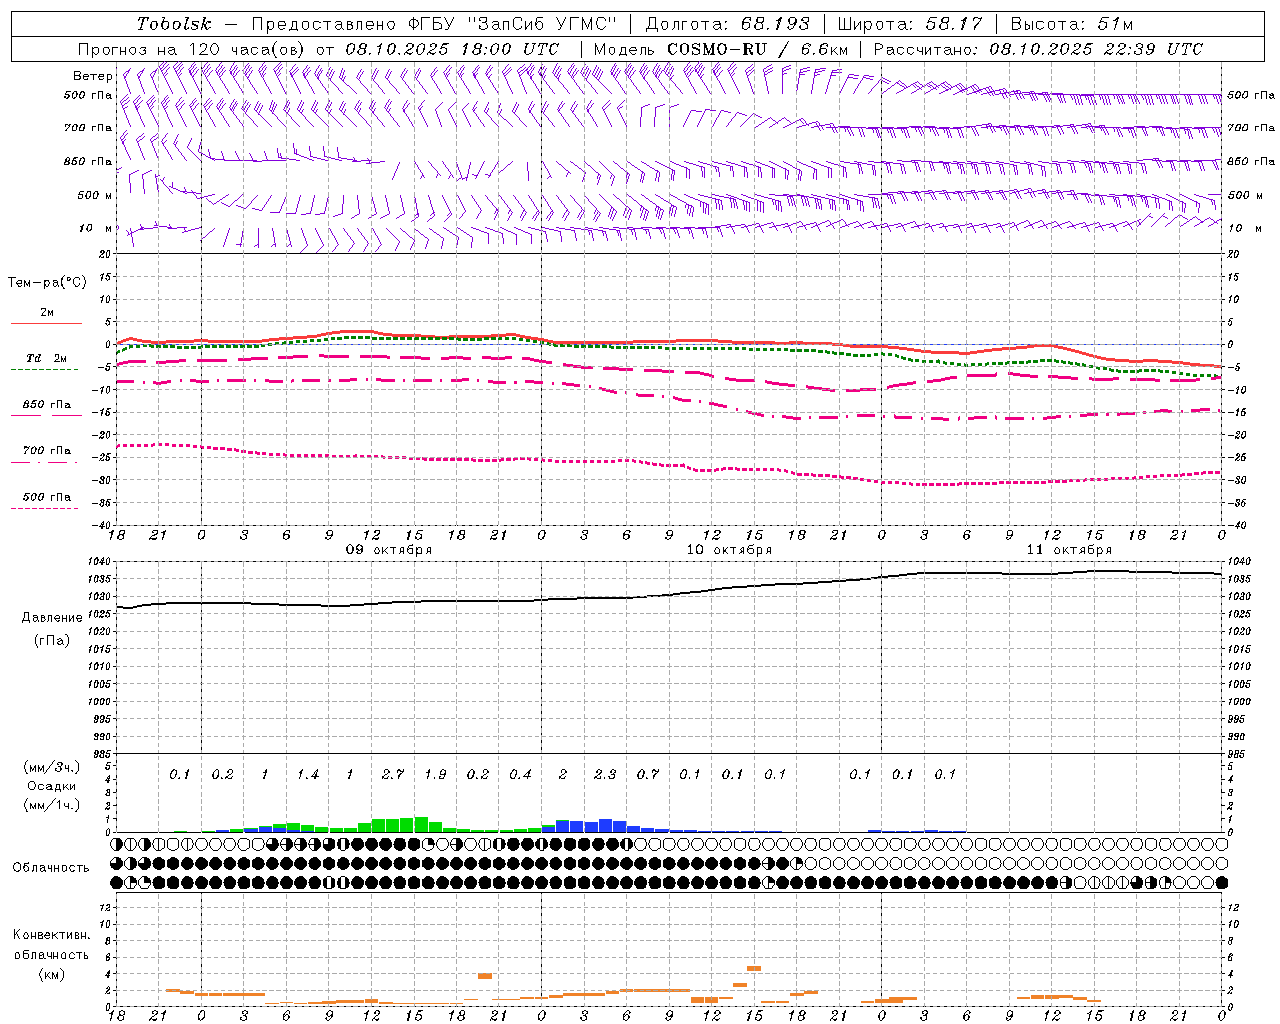Select the "0.4" three-hour precipitation value
The image size is (1280, 1024).
pyautogui.click(x=520, y=774)
